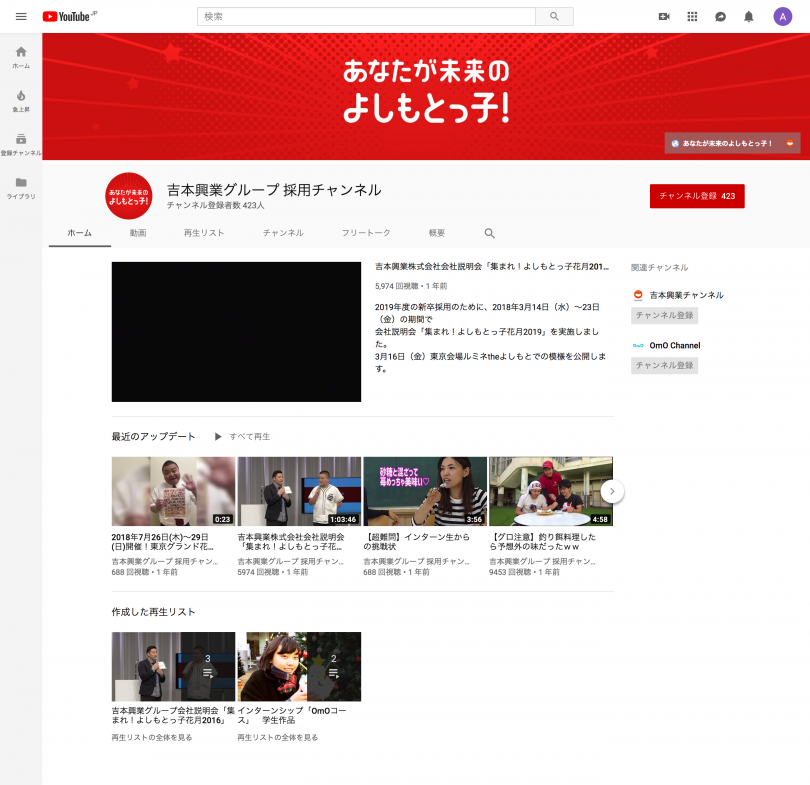Open the notifications bell
The image size is (810, 785).
pos(748,16)
